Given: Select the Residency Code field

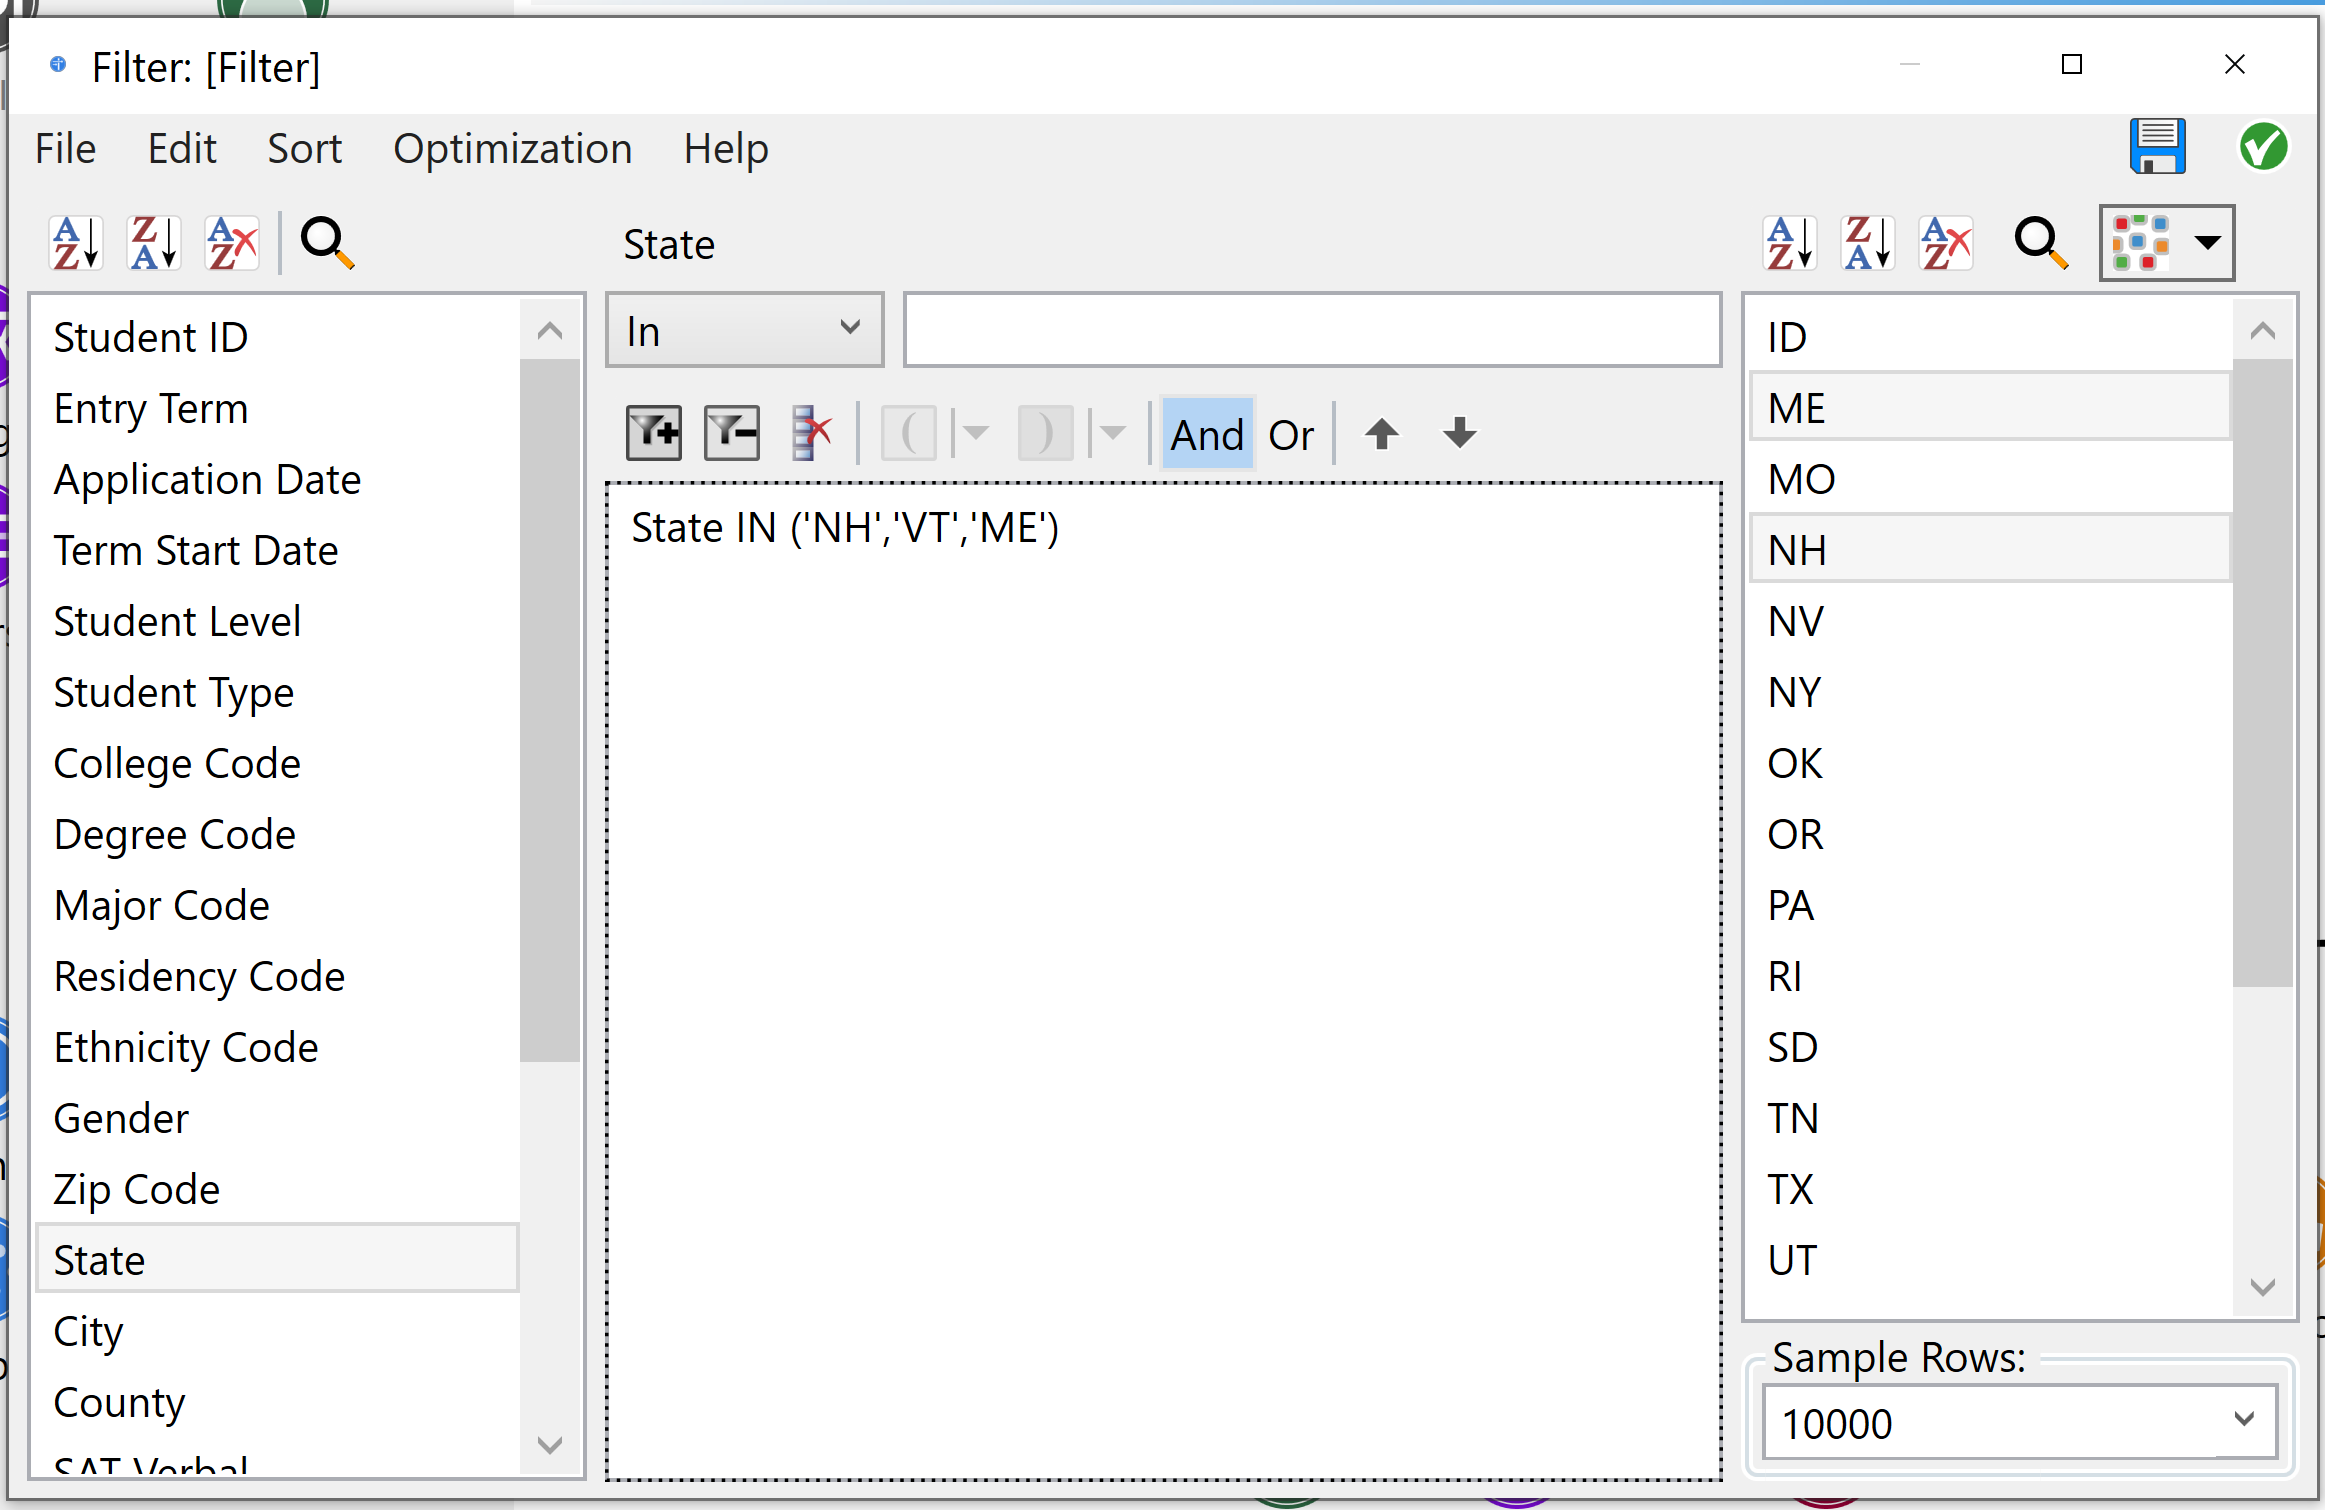Looking at the screenshot, I should [199, 976].
